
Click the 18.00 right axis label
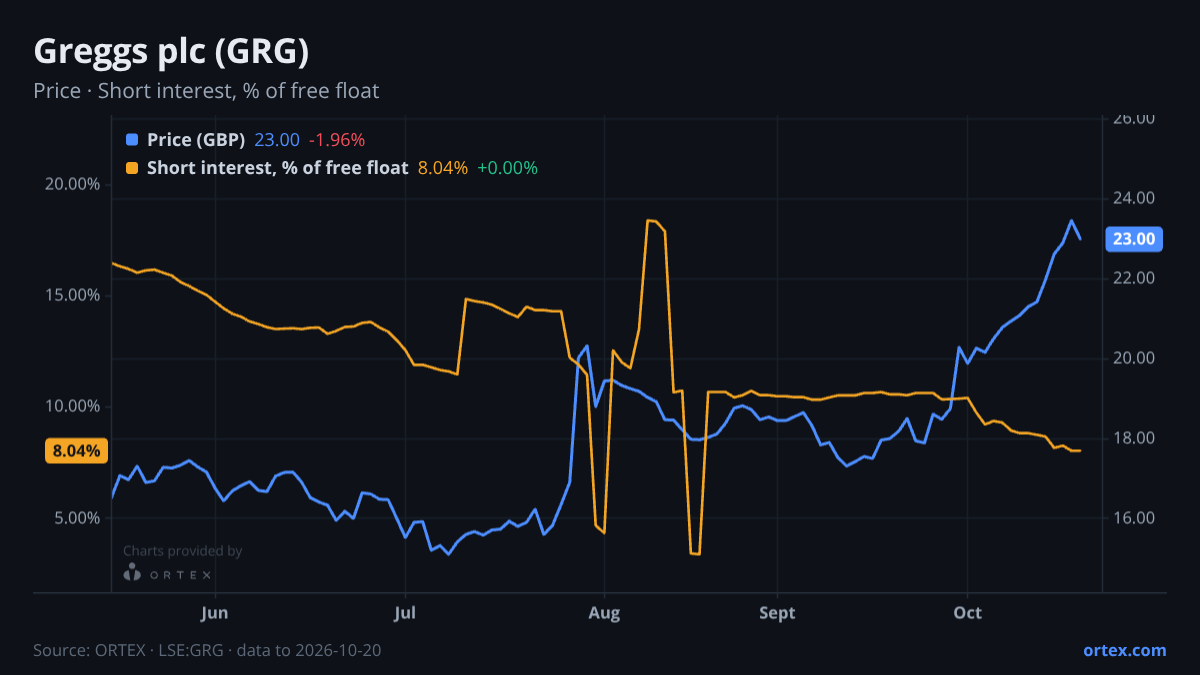(x=1135, y=438)
